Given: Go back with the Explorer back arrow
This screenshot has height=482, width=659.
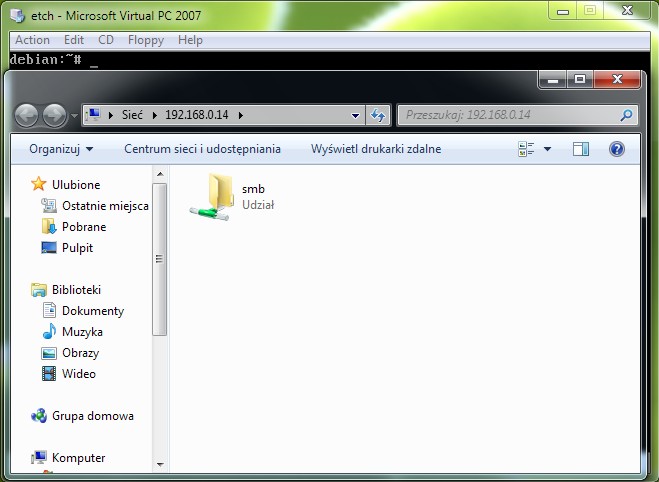Looking at the screenshot, I should [26, 115].
